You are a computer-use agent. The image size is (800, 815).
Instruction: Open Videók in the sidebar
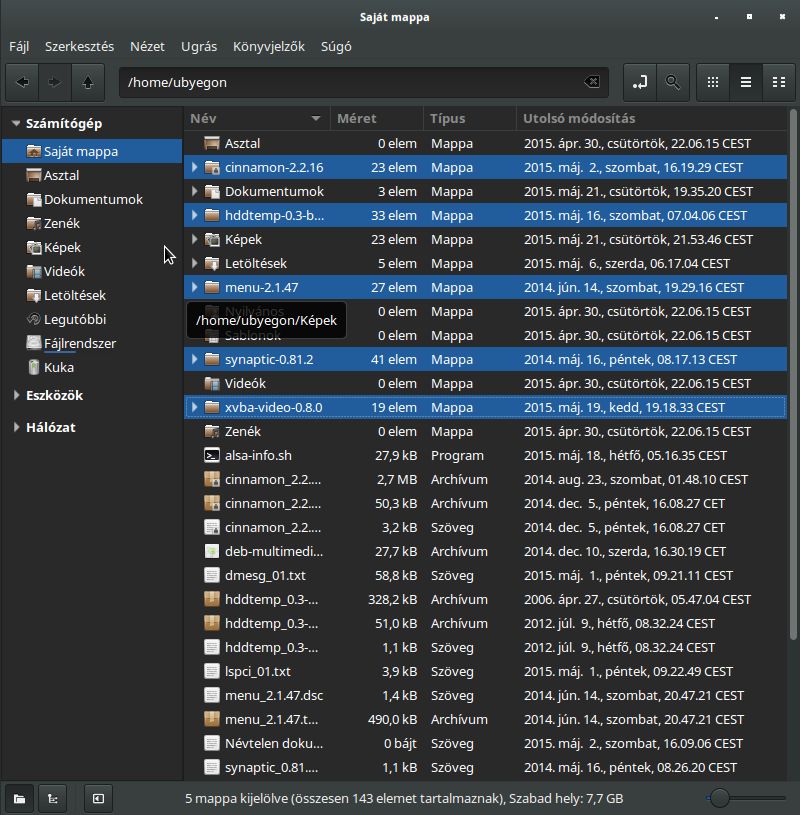click(92, 271)
